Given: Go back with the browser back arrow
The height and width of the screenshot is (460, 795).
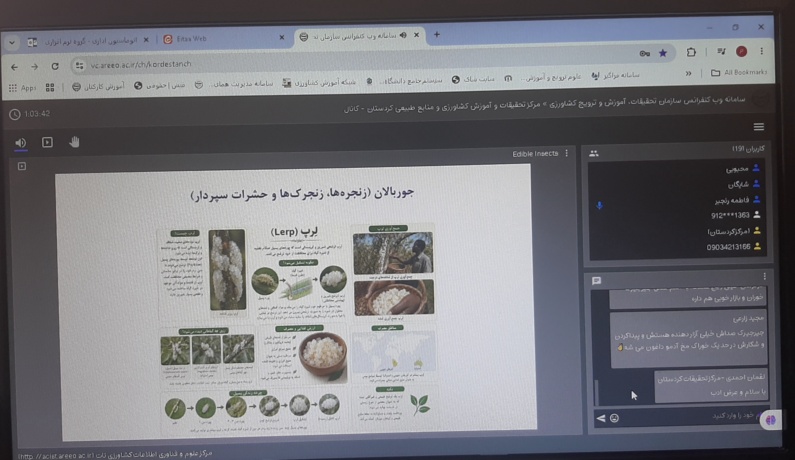Looking at the screenshot, I should point(14,67).
